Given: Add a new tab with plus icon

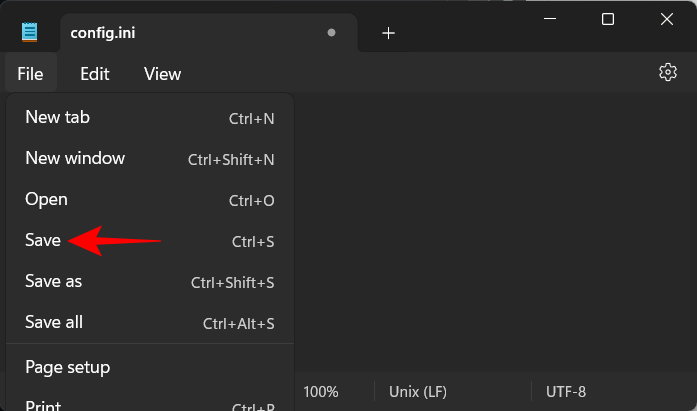Looking at the screenshot, I should 389,33.
